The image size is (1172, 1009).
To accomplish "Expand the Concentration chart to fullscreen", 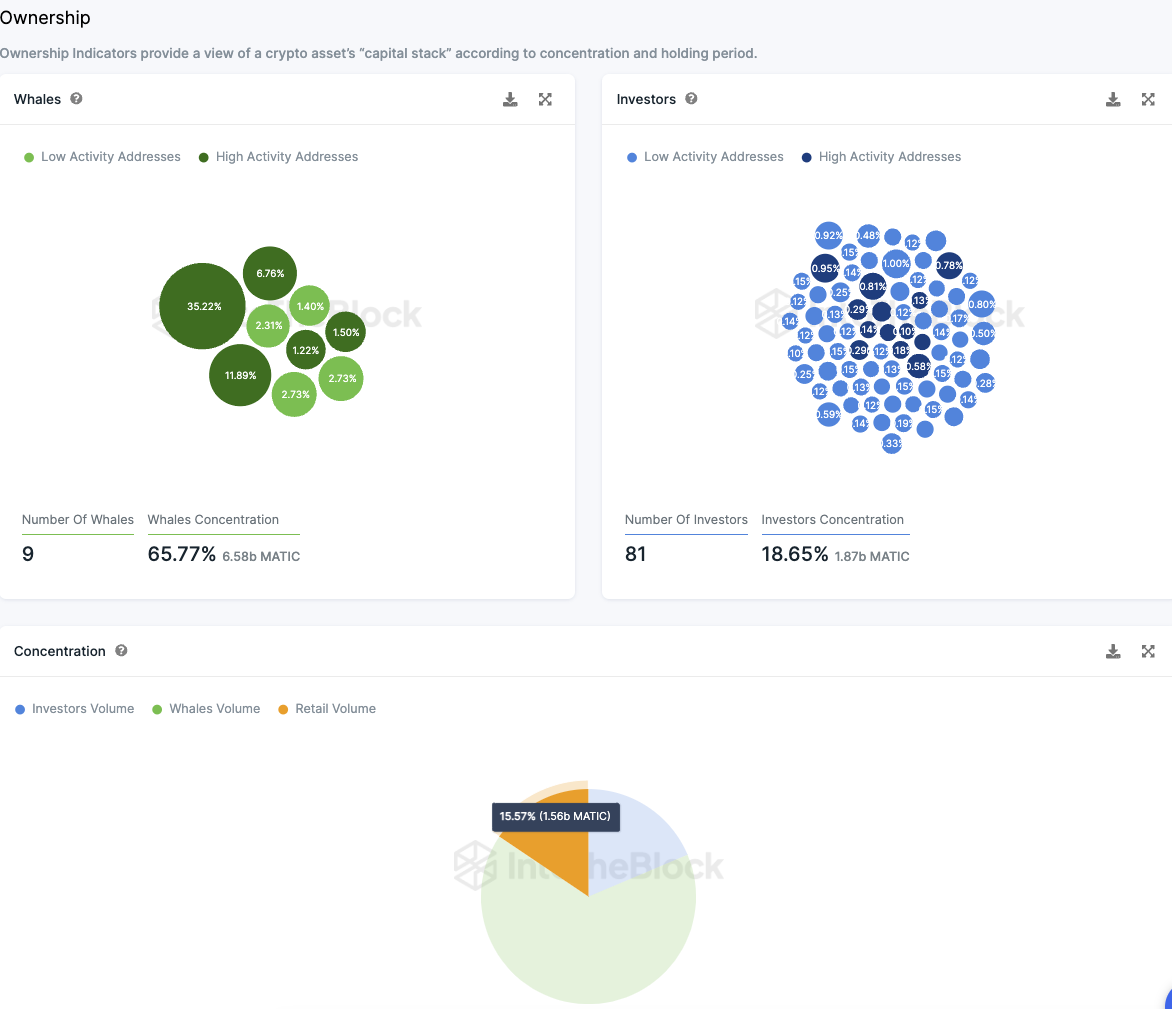I will [1148, 651].
